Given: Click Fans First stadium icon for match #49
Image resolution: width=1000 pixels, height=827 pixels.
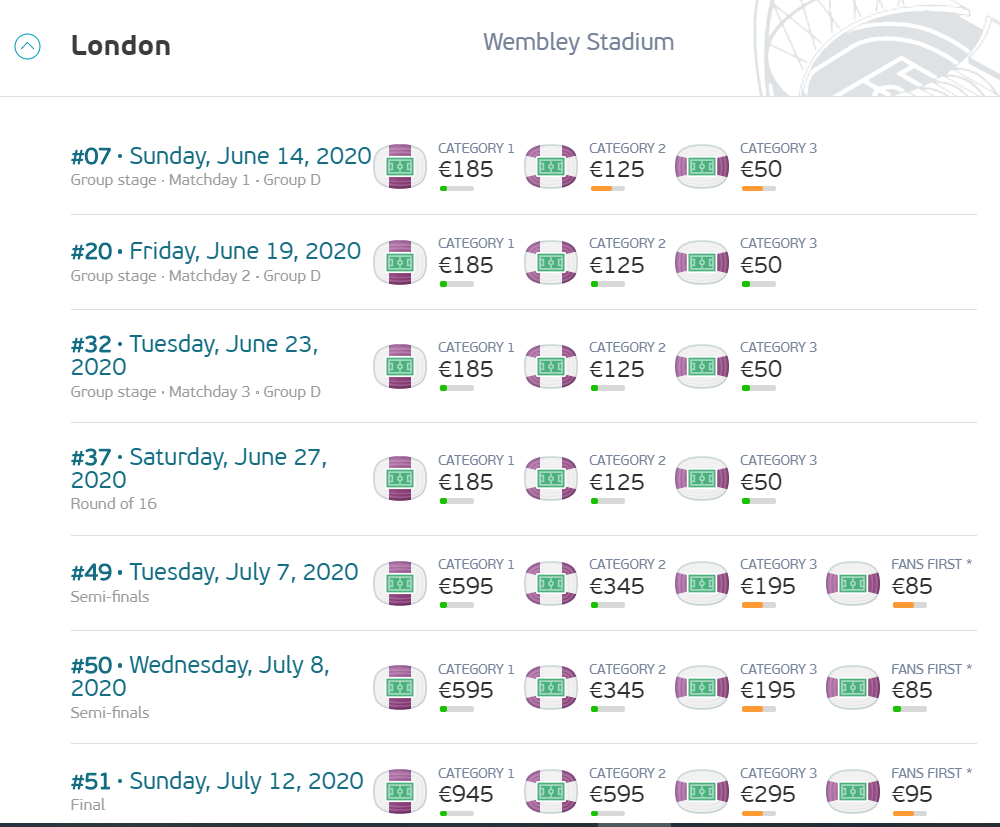Looking at the screenshot, I should 853,583.
